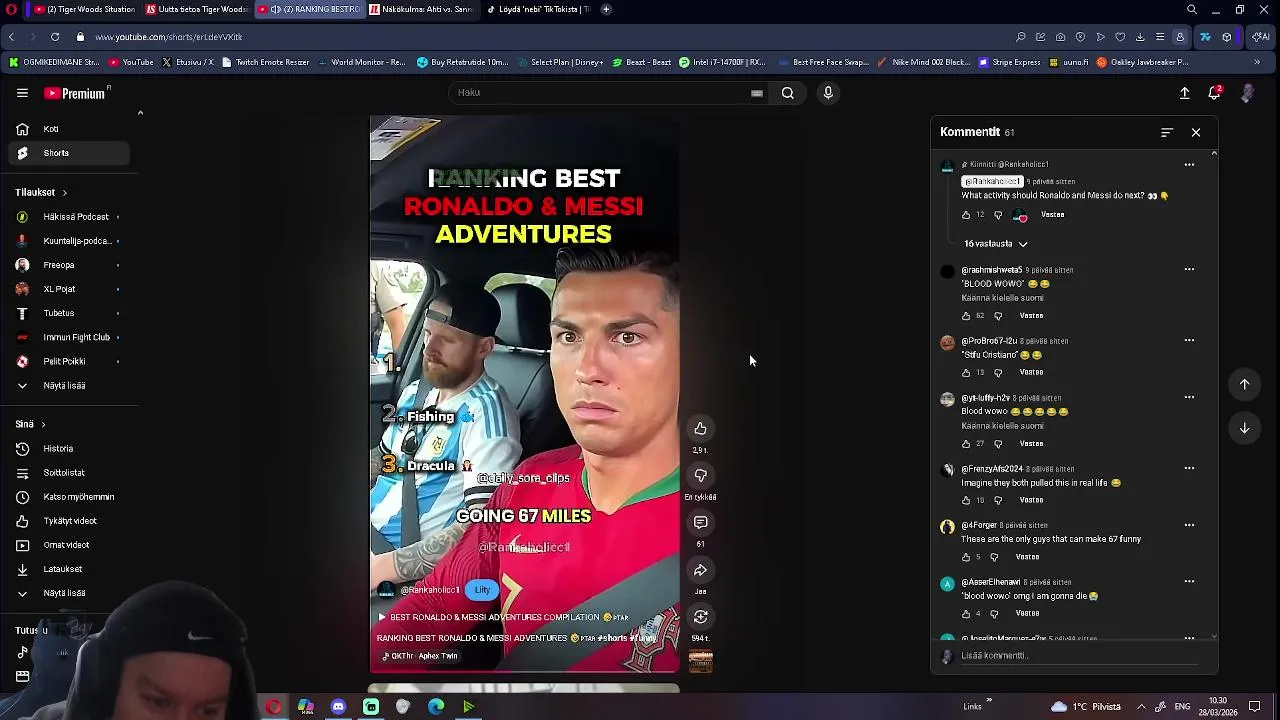Like the FrenzyAfs2024 comment
Image resolution: width=1280 pixels, height=720 pixels.
click(x=966, y=500)
